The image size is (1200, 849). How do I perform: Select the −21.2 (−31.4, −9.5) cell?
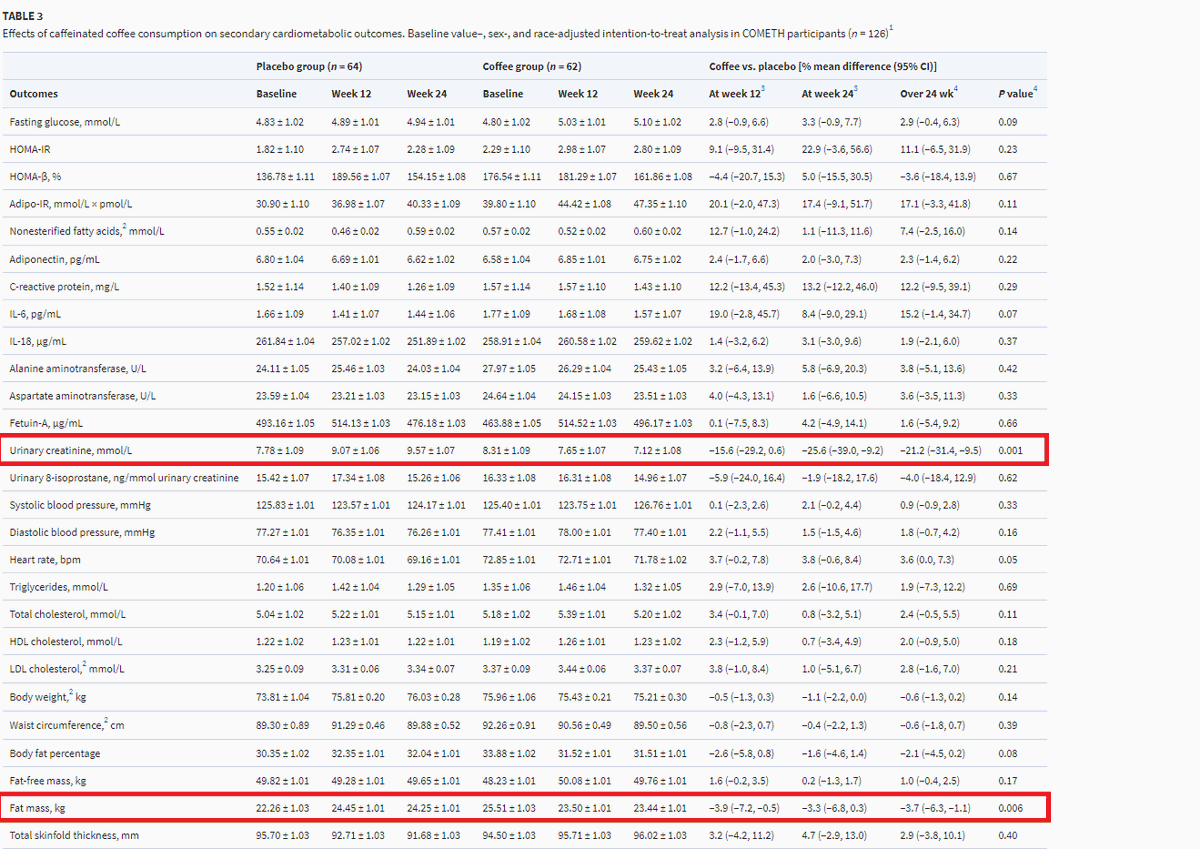(942, 451)
